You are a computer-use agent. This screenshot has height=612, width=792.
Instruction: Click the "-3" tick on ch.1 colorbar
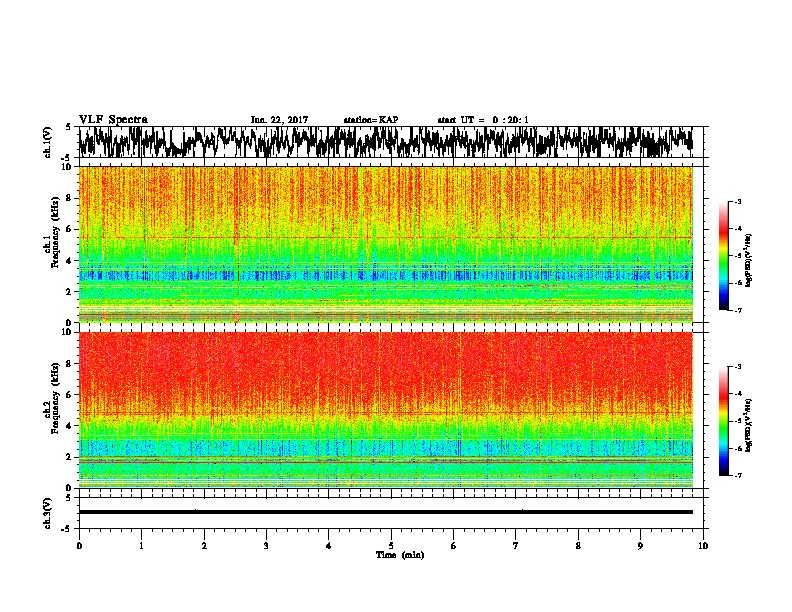click(738, 201)
